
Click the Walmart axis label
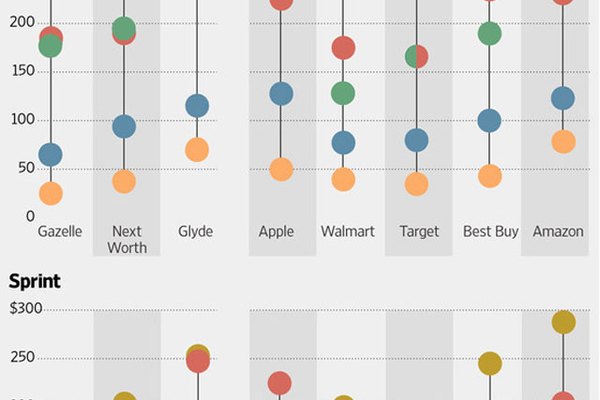[347, 231]
